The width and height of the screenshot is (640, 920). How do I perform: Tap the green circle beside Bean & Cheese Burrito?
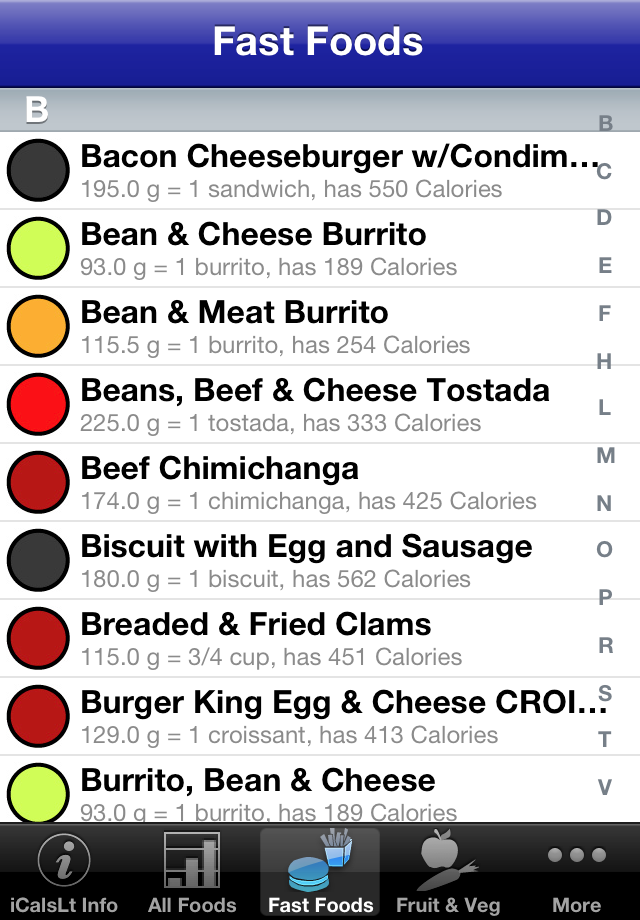click(x=38, y=248)
